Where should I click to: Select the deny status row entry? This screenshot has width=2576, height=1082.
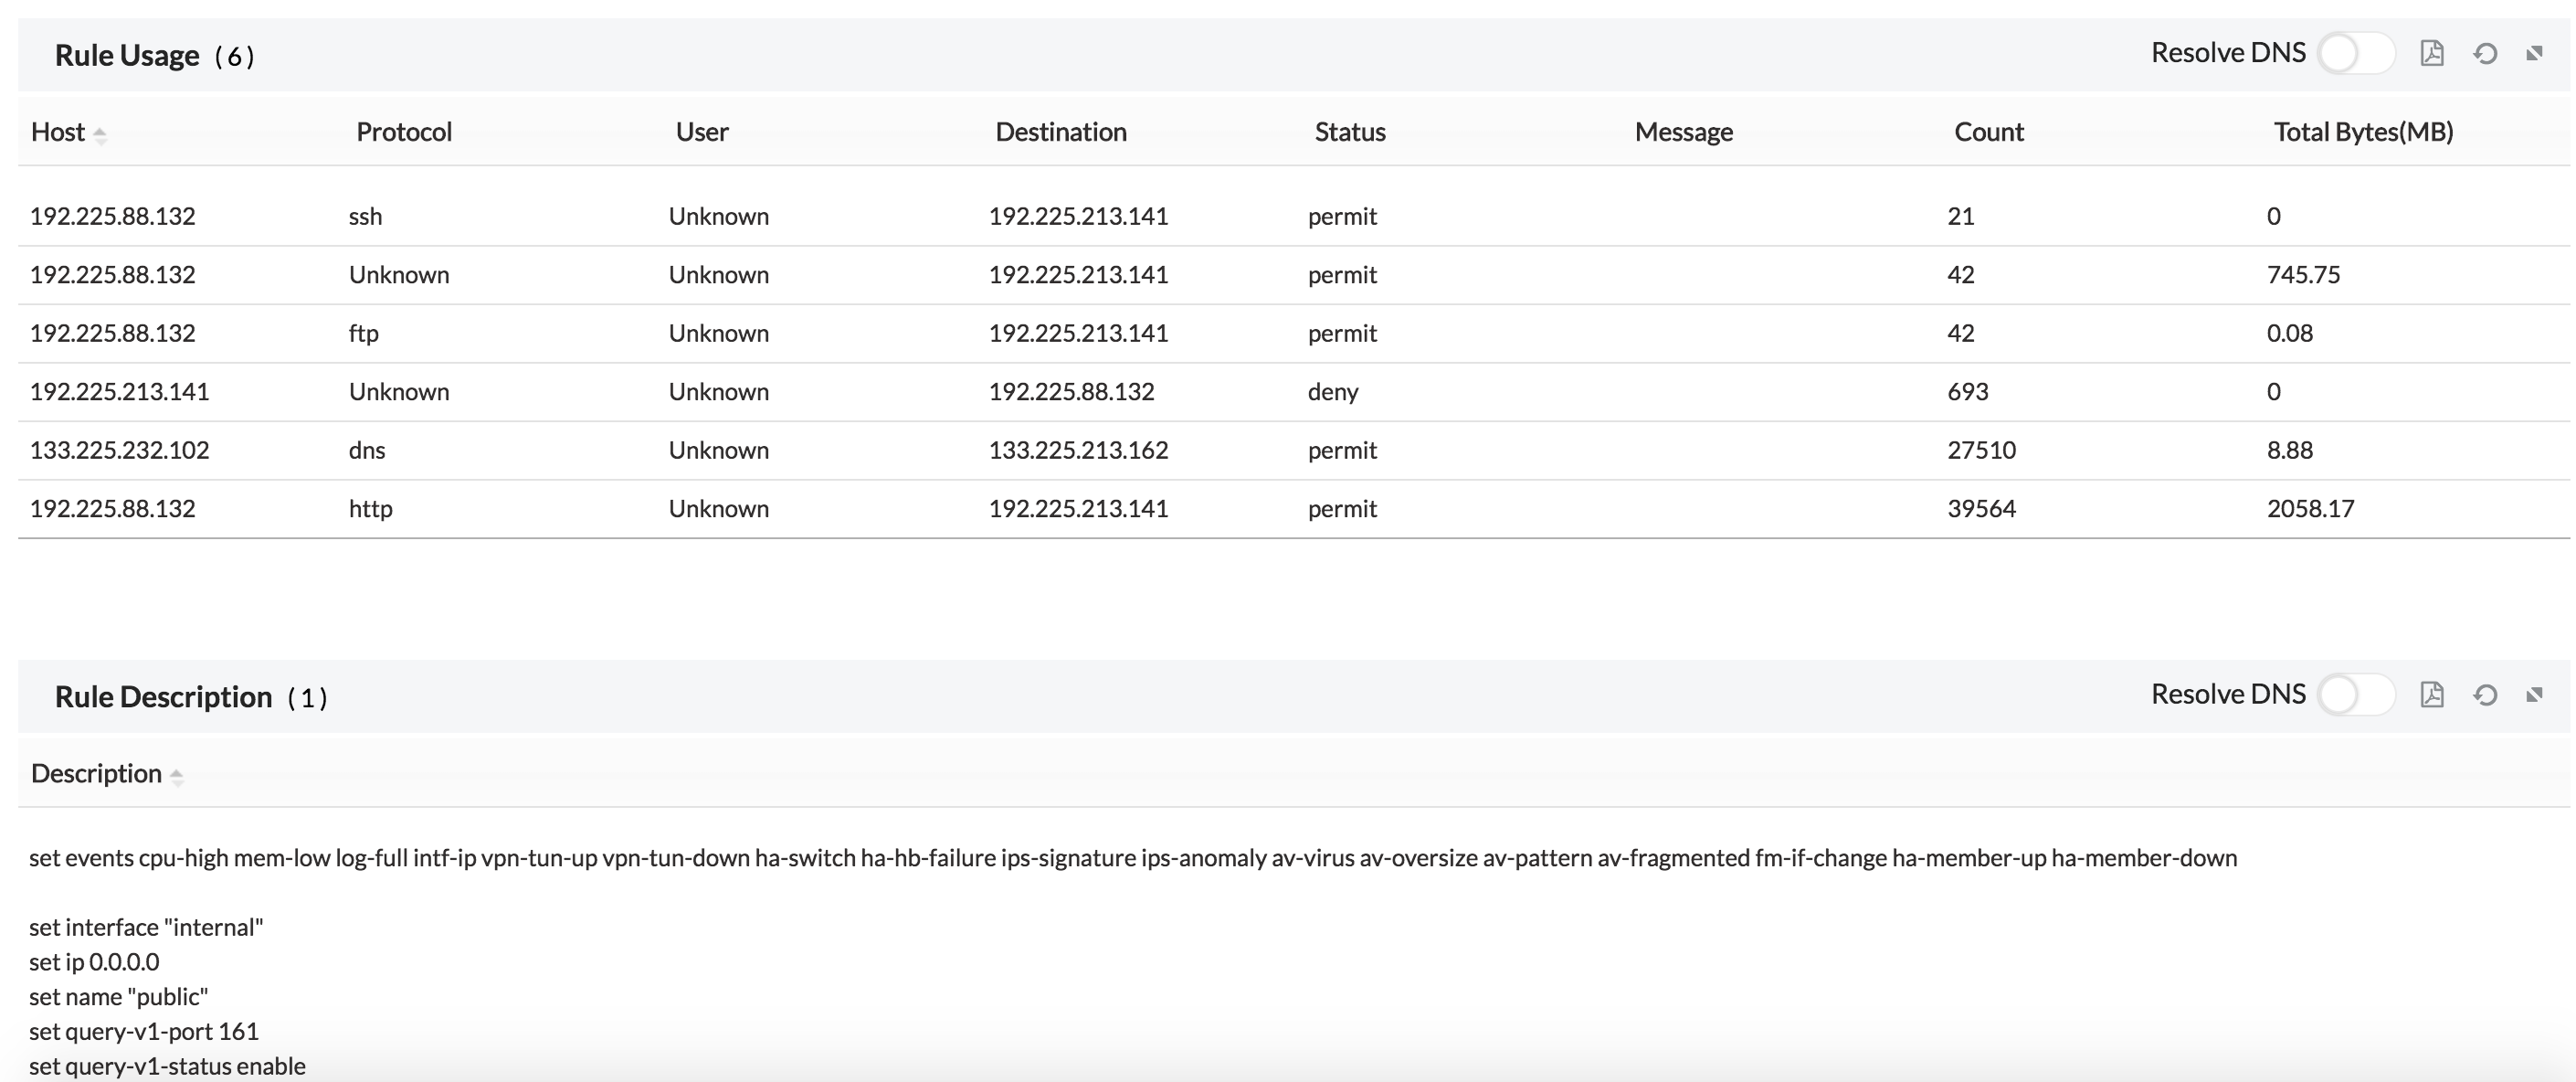tap(1332, 392)
